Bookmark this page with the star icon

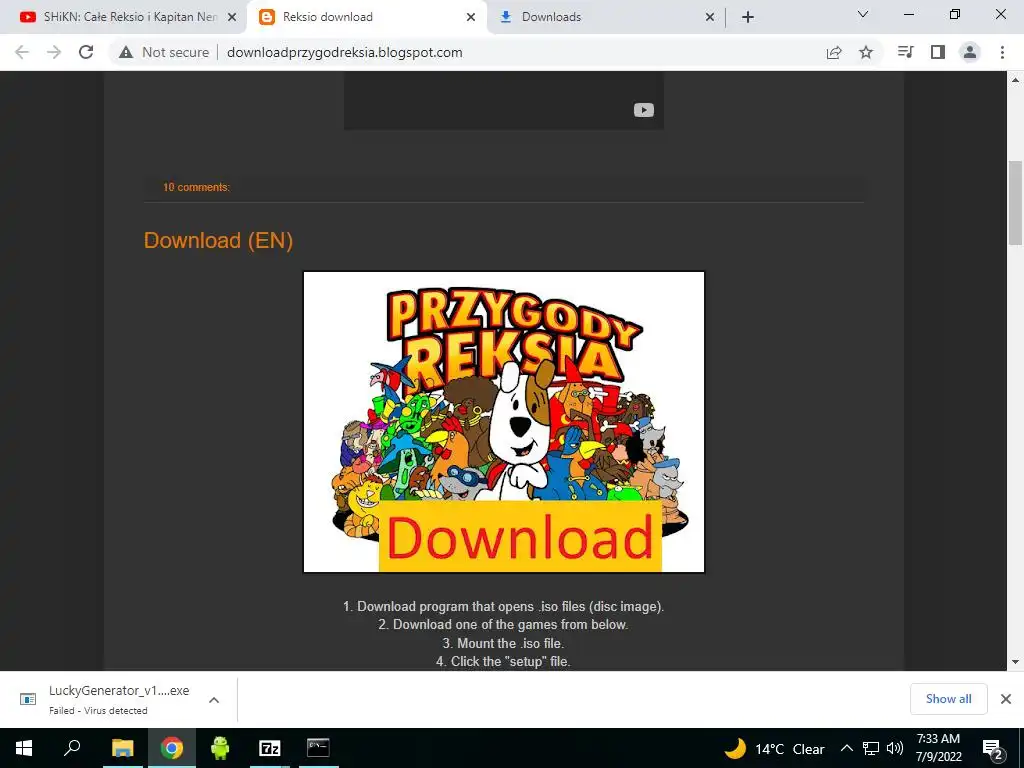(x=866, y=52)
